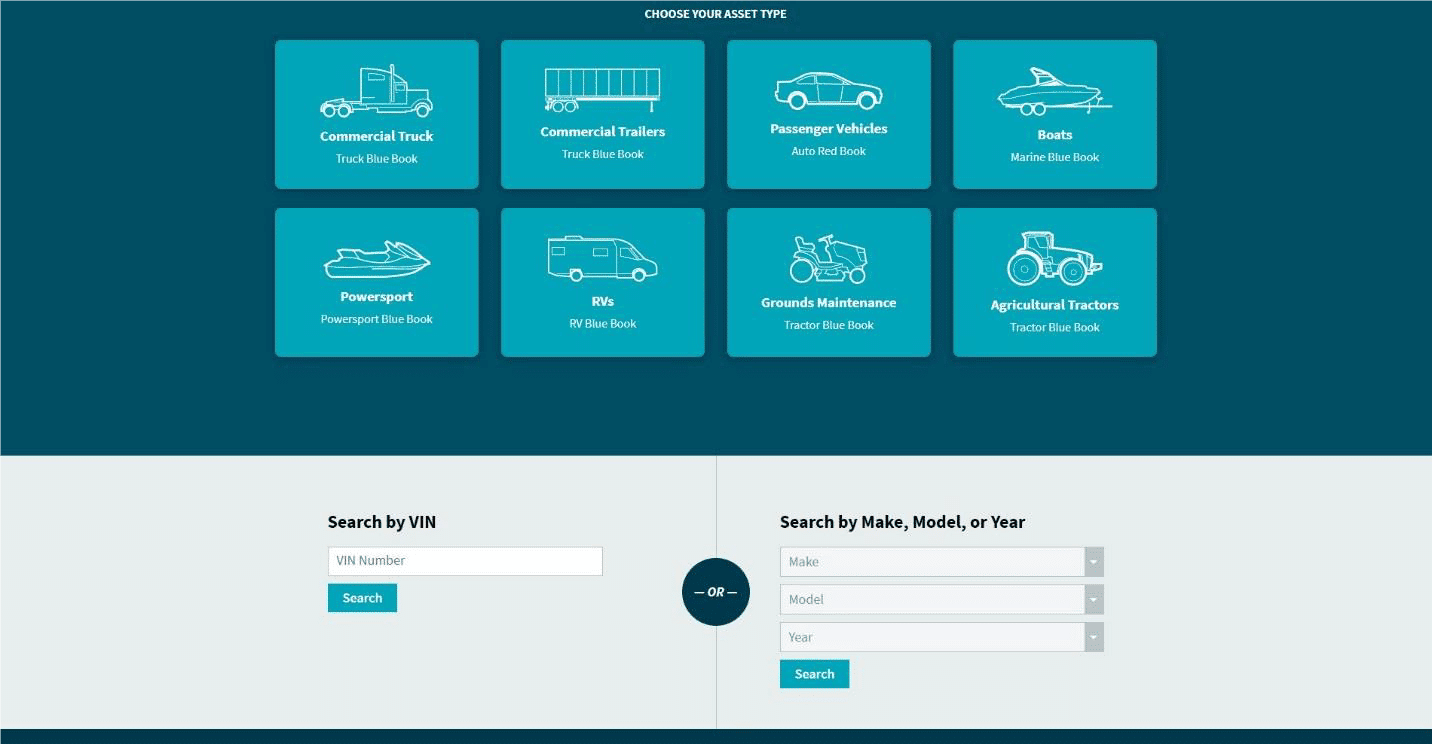Select Passenger Vehicles title text
Viewport: 1432px width, 744px height.
point(829,129)
